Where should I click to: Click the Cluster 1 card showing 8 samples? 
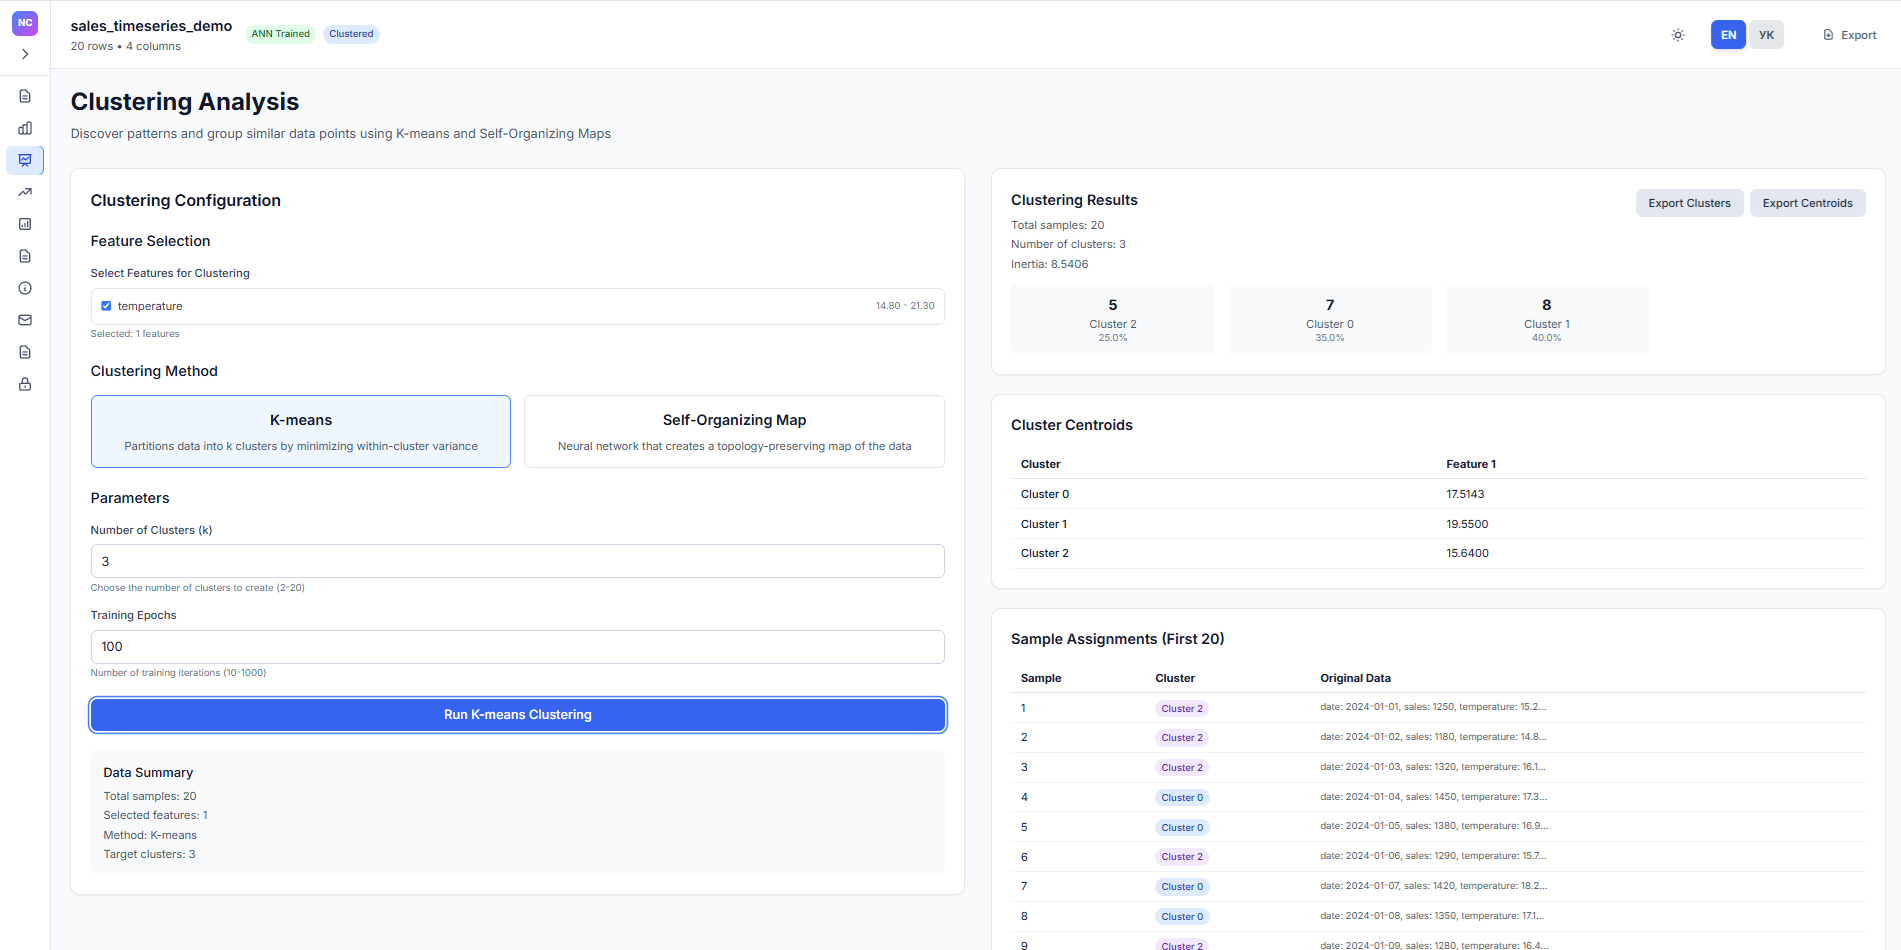1547,320
